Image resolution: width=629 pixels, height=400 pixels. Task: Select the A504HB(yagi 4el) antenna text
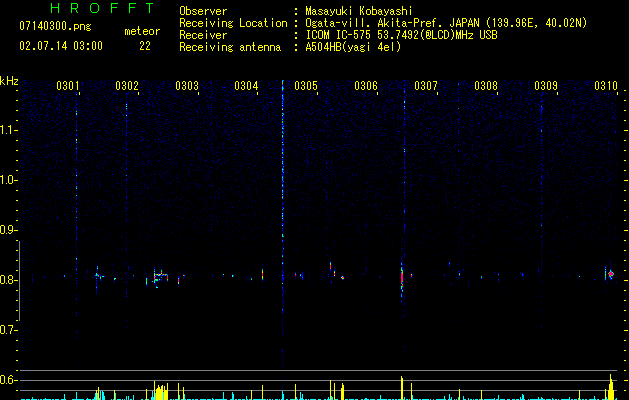[x=353, y=47]
